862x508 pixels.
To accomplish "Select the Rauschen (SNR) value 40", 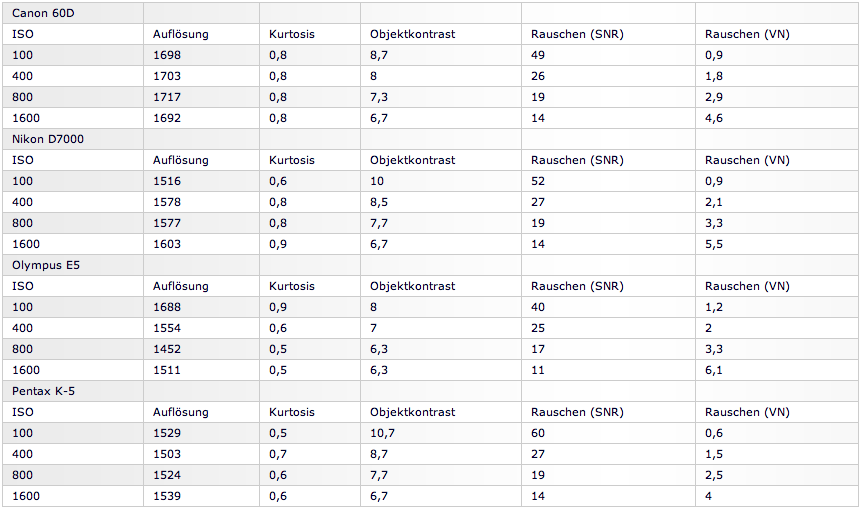I will (538, 307).
